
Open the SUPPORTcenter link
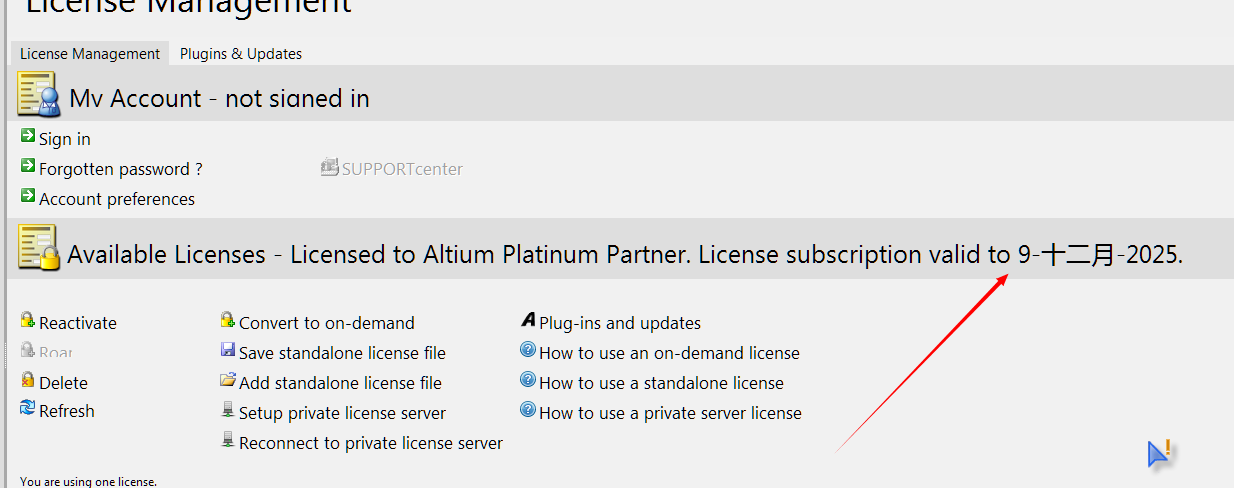point(402,169)
